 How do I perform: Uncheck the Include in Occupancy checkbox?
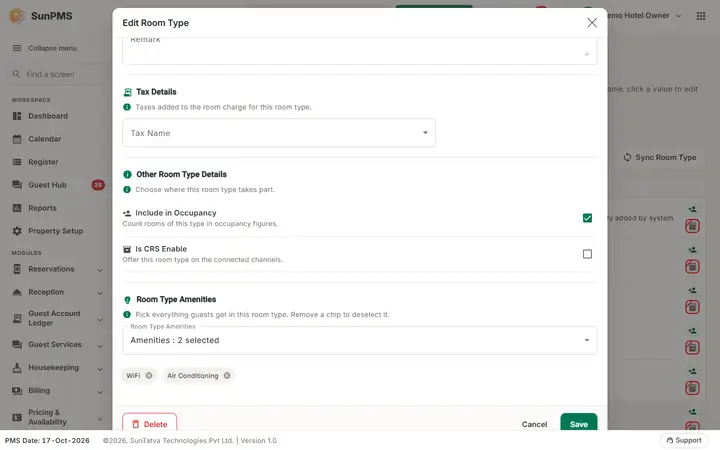click(x=587, y=218)
